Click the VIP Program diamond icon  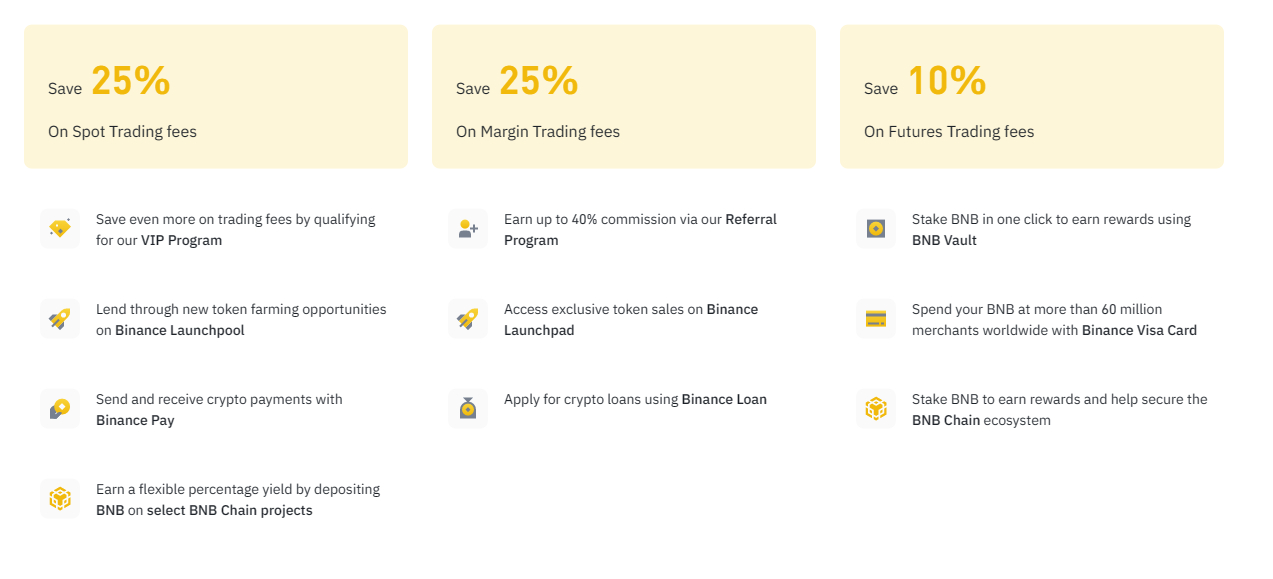point(60,229)
